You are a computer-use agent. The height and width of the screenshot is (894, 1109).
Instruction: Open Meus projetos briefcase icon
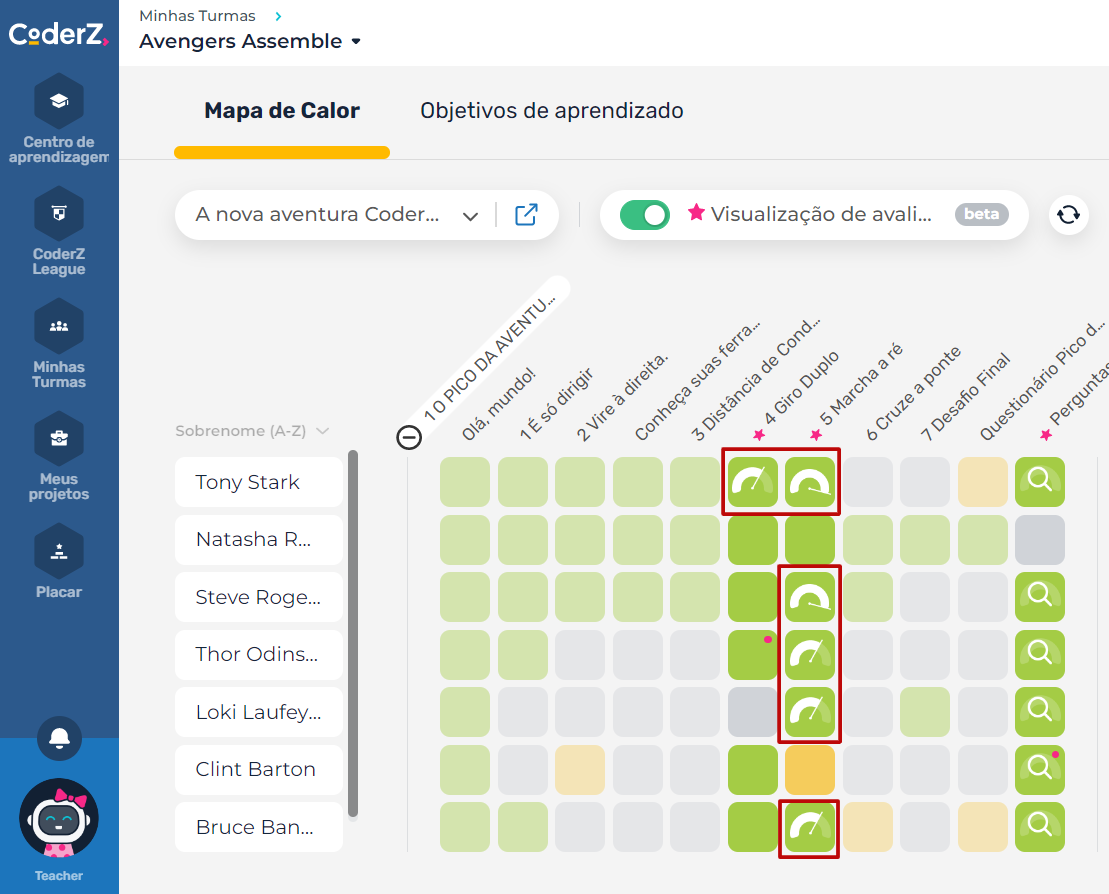[59, 438]
